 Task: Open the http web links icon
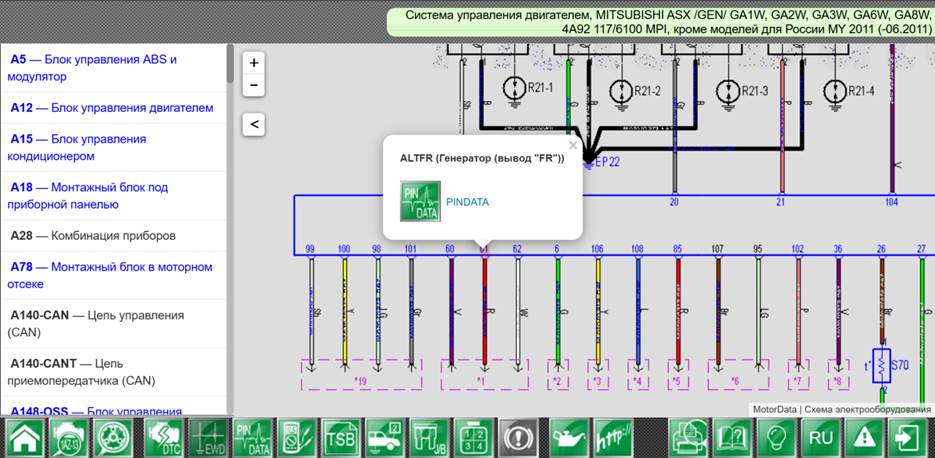(612, 438)
